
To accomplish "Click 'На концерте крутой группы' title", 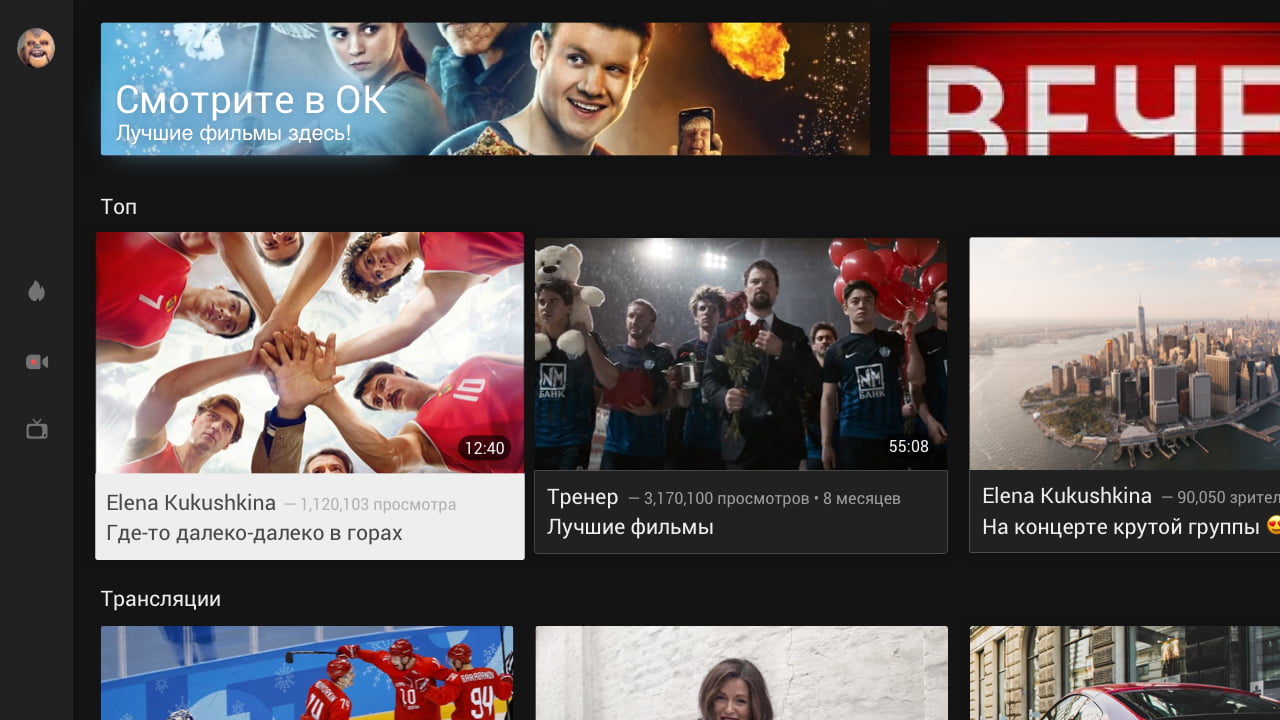I will [x=1120, y=527].
